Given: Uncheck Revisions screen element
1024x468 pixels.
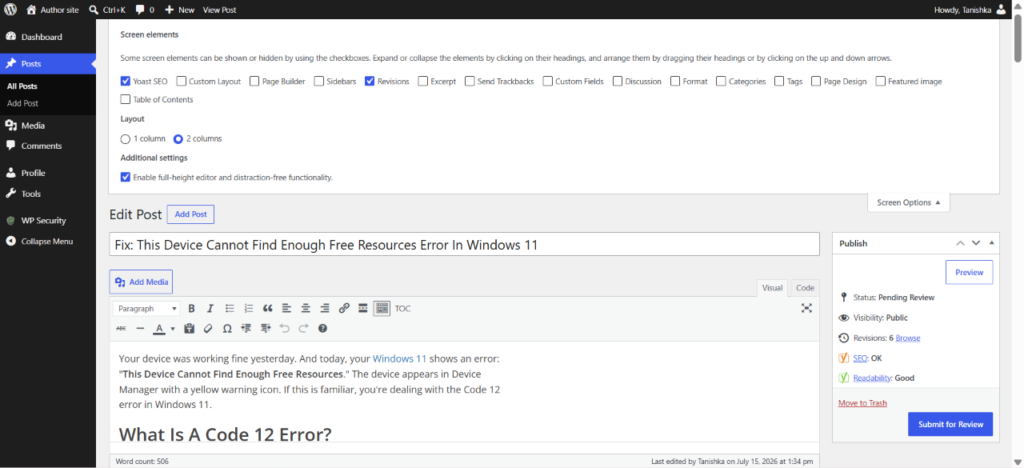Looking at the screenshot, I should [x=370, y=82].
